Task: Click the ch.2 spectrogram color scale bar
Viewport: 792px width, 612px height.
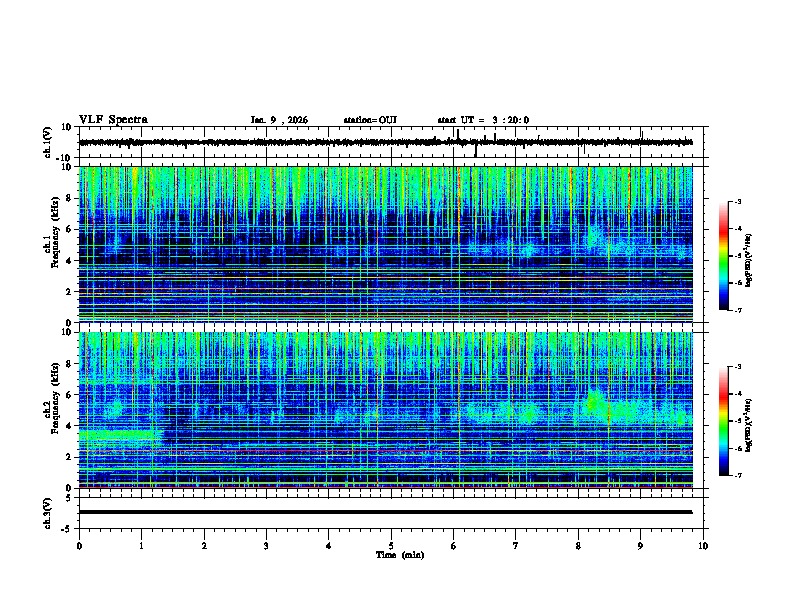Action: tap(723, 421)
